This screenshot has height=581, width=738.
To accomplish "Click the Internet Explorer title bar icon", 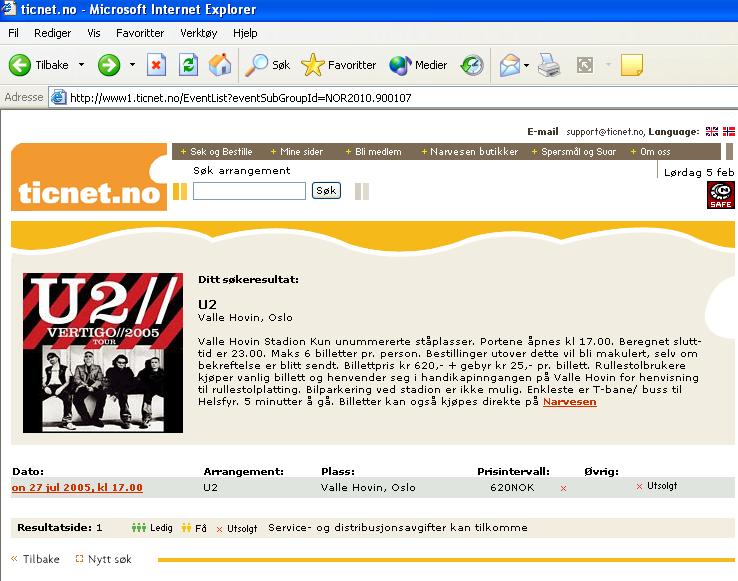I will click(x=9, y=8).
